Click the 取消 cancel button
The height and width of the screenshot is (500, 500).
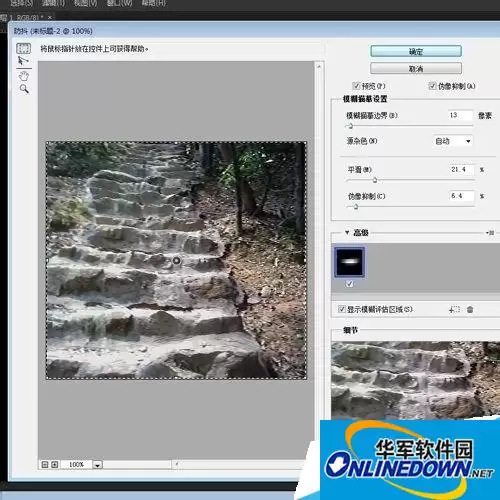[416, 69]
